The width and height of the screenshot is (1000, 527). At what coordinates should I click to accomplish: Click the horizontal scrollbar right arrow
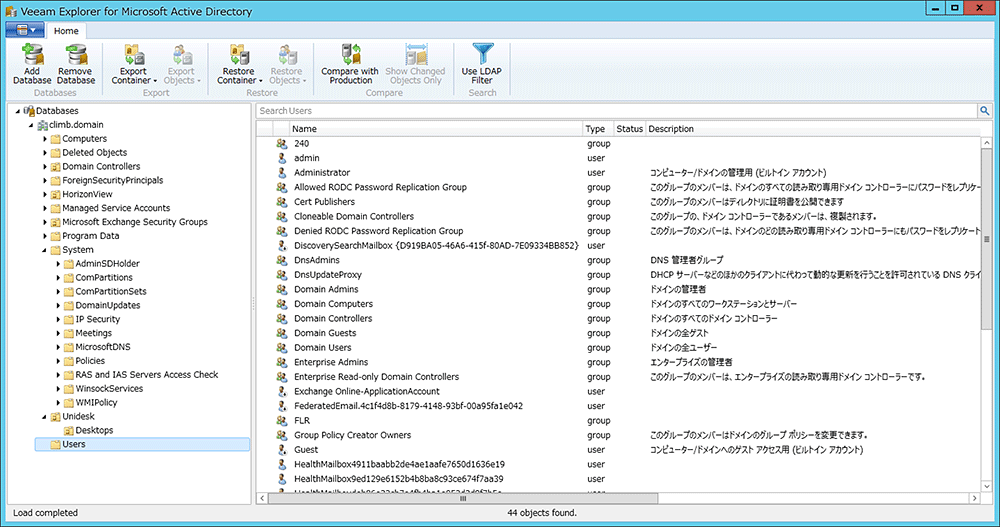(x=974, y=498)
